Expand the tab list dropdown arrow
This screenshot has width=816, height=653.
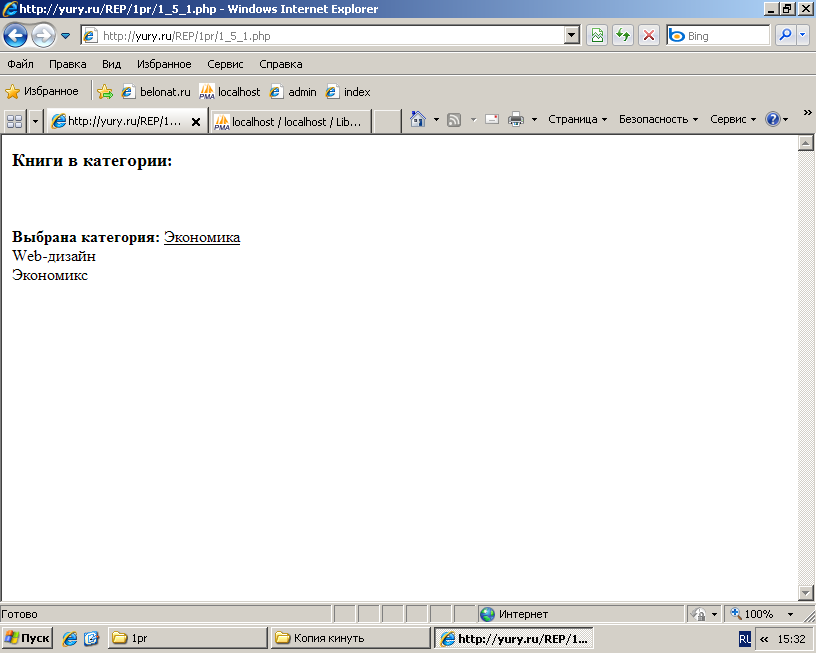pyautogui.click(x=35, y=121)
